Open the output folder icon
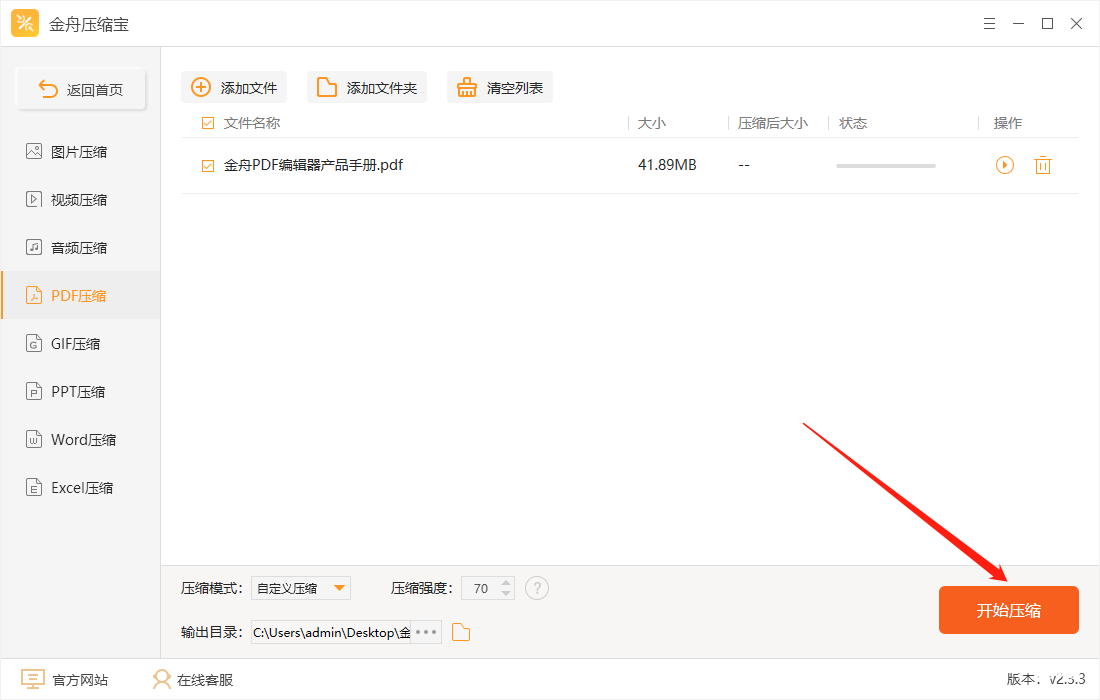Viewport: 1100px width, 700px height. click(461, 632)
